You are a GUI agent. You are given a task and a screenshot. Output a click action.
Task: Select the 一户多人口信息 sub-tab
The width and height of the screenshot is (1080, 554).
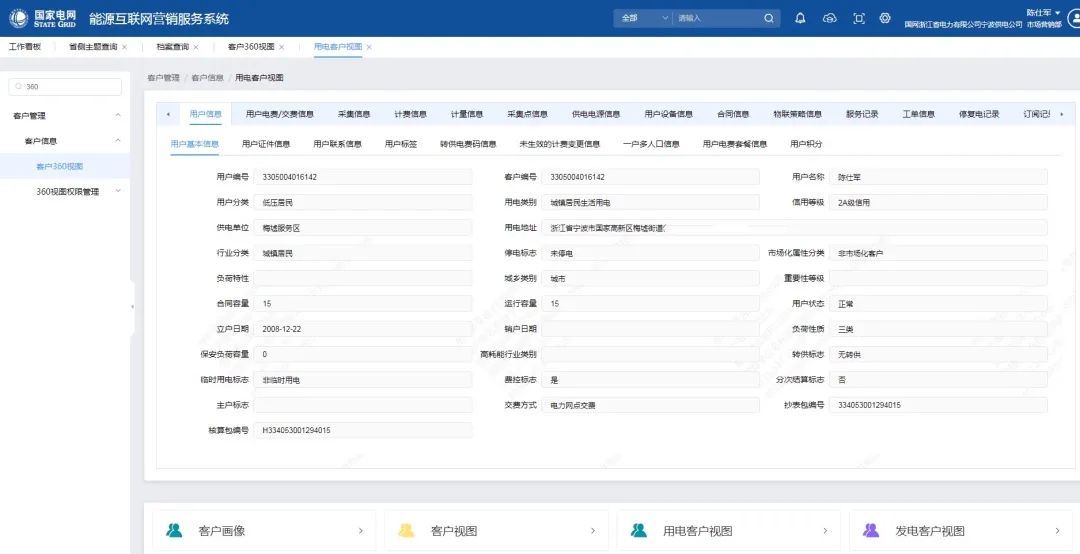point(651,144)
